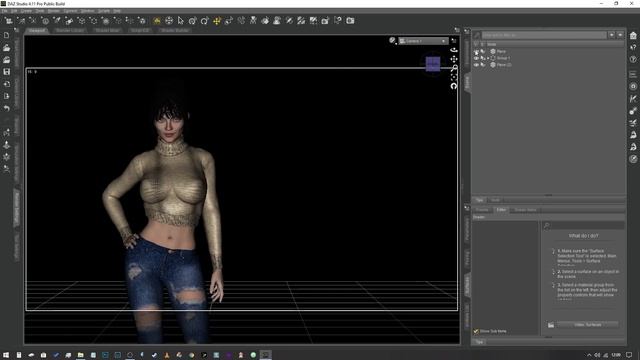Click the New Scene icon in left toolbar
This screenshot has height=360, width=640.
pyautogui.click(x=7, y=36)
